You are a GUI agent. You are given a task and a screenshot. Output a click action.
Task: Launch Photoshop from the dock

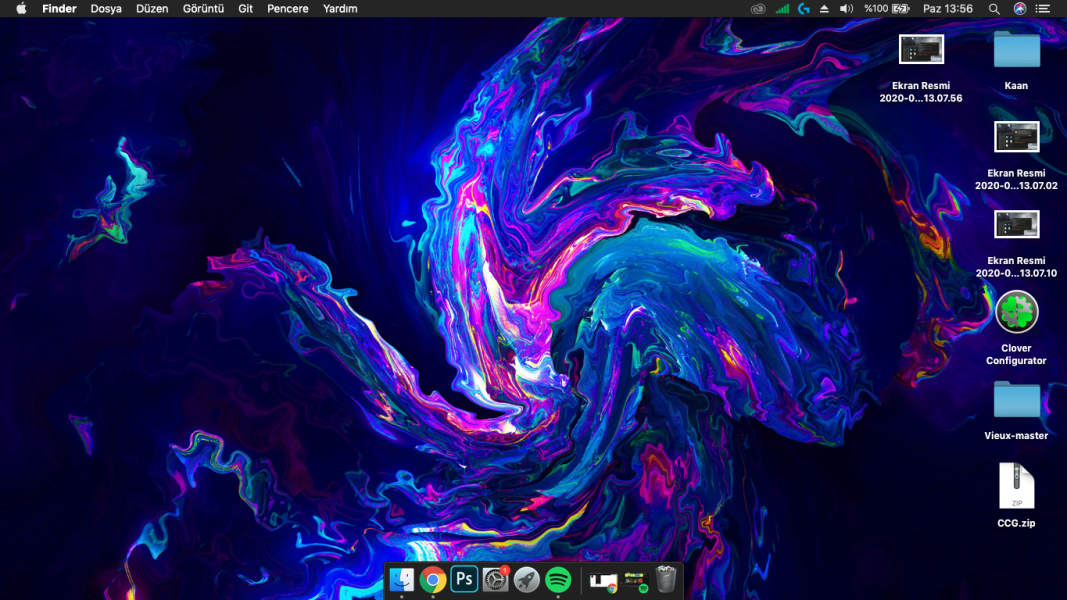pyautogui.click(x=464, y=579)
